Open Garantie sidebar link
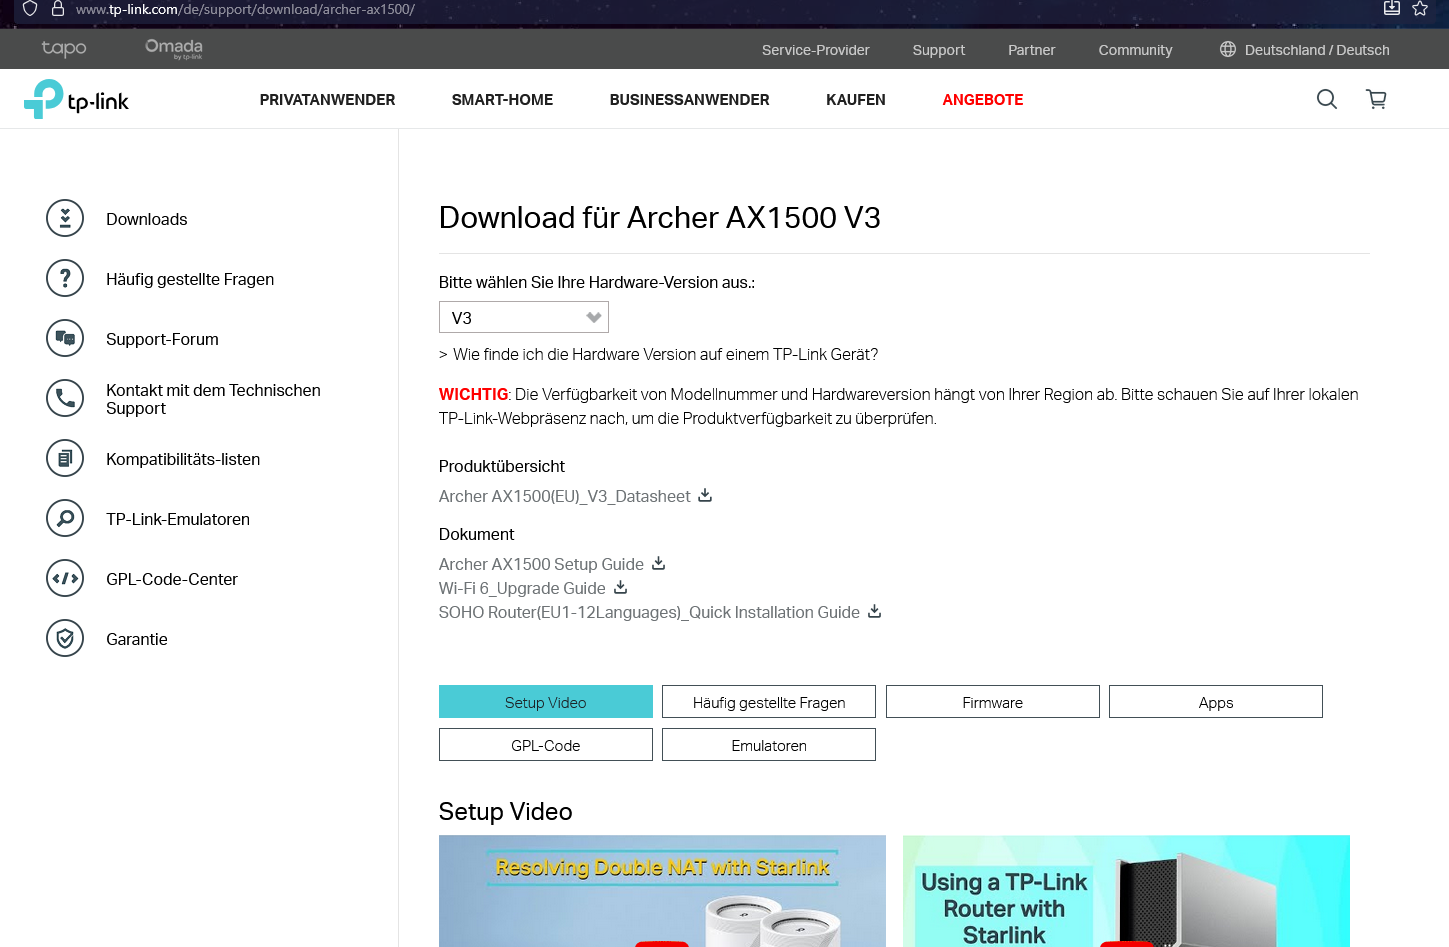 click(137, 639)
